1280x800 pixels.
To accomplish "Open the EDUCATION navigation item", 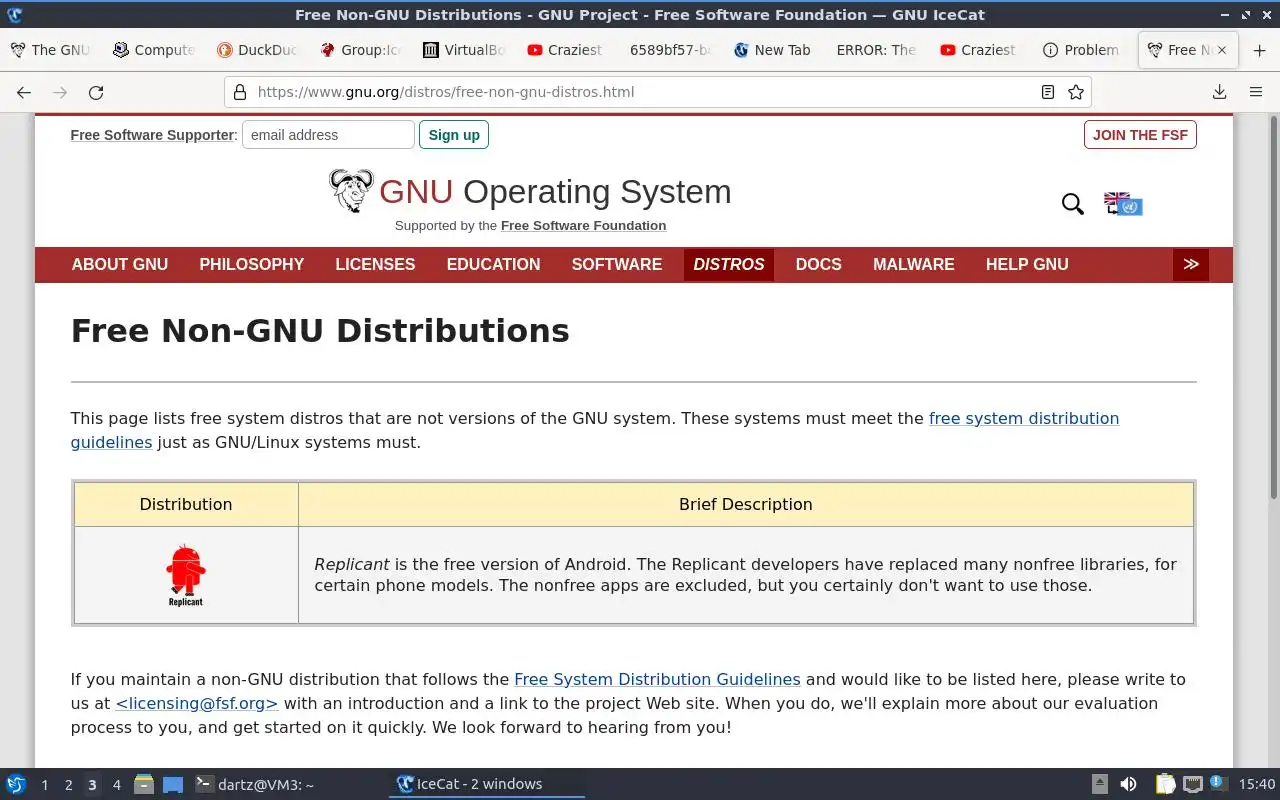I will pos(493,264).
